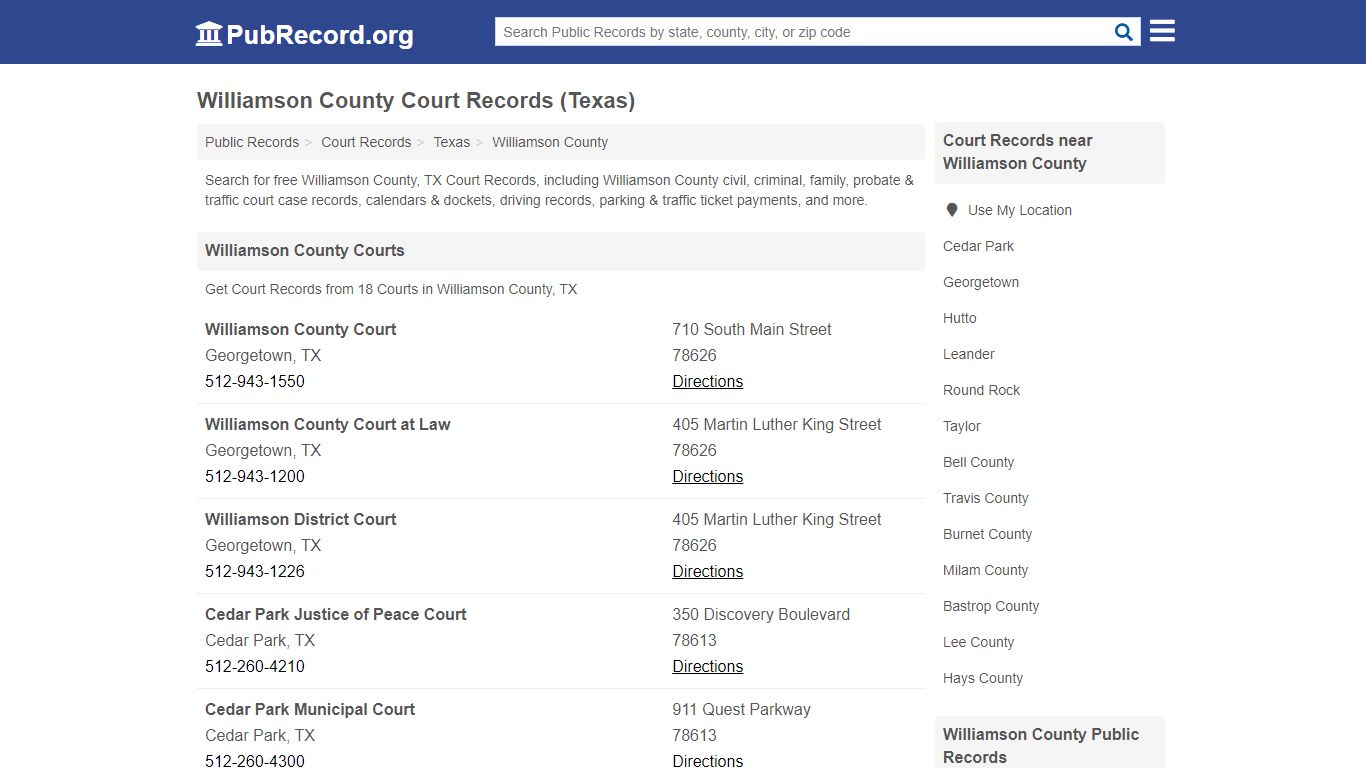Image resolution: width=1366 pixels, height=768 pixels.
Task: Open Georgetown in sidebar
Action: point(981,282)
